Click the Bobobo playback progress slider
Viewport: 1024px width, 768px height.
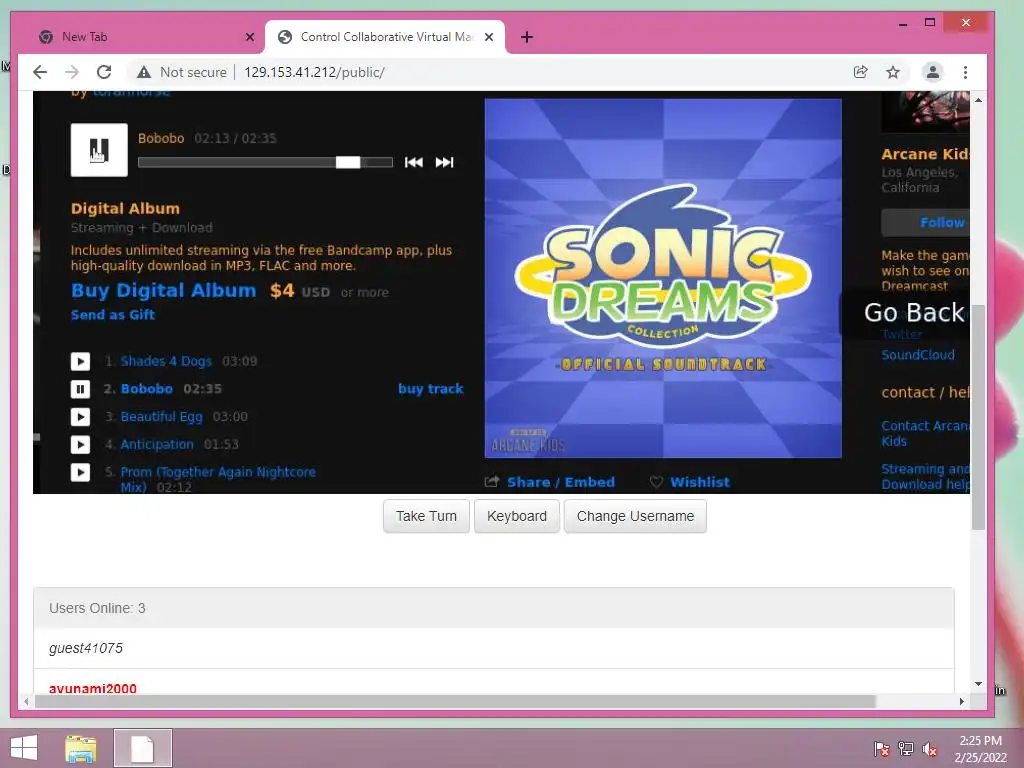click(265, 163)
